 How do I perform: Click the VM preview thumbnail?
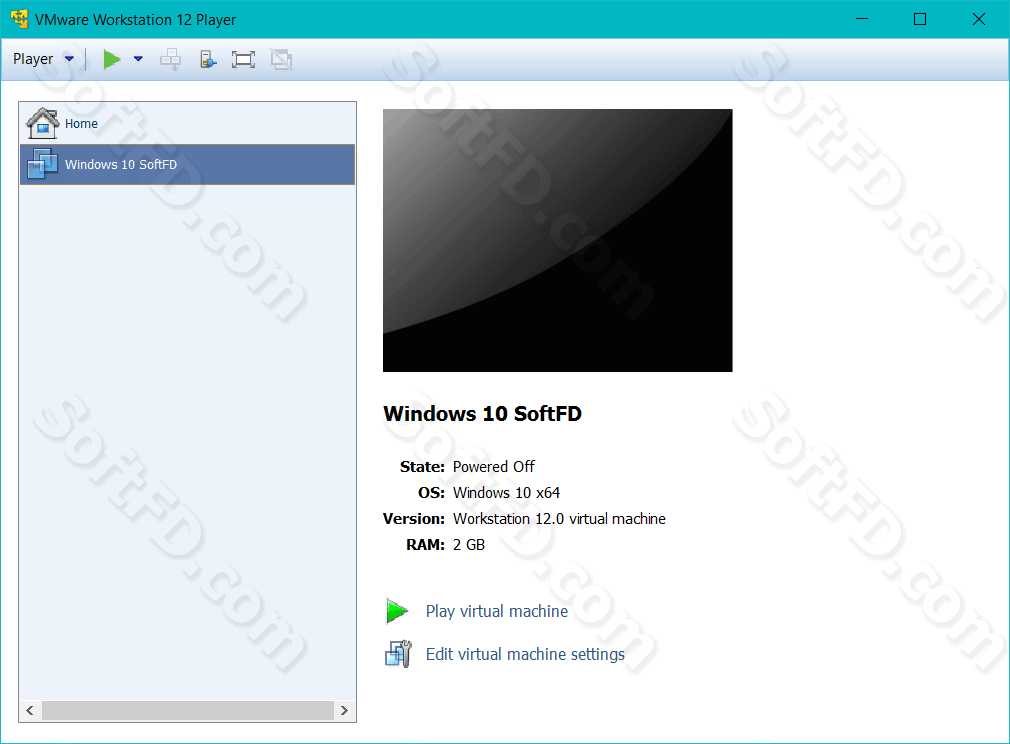[558, 240]
